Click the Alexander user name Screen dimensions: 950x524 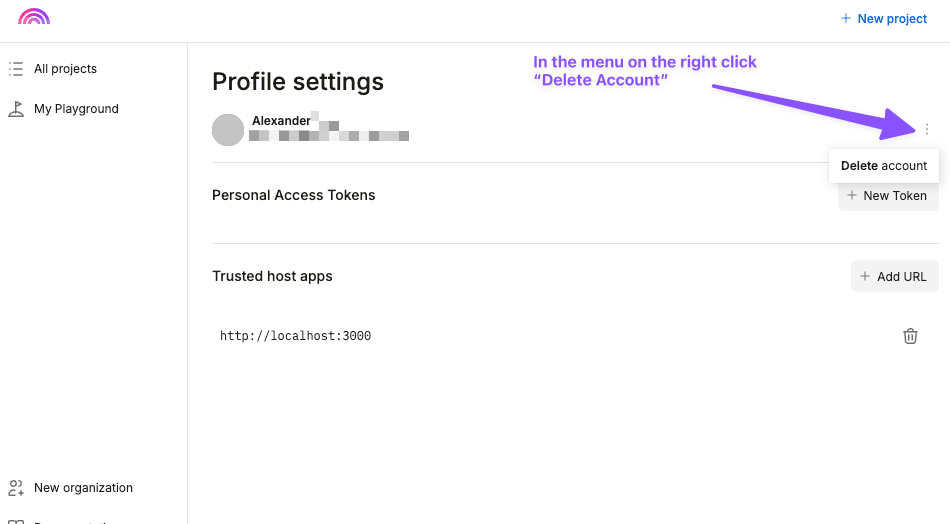click(281, 121)
